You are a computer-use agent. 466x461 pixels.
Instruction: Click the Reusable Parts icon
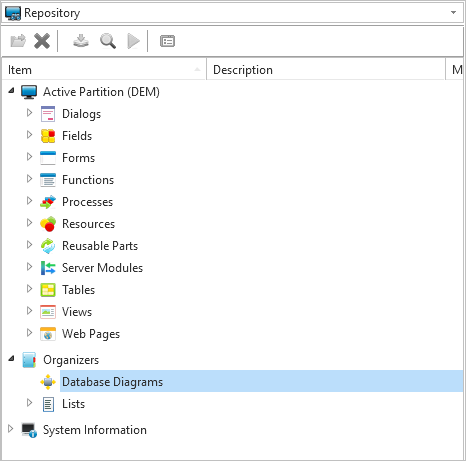(48, 246)
